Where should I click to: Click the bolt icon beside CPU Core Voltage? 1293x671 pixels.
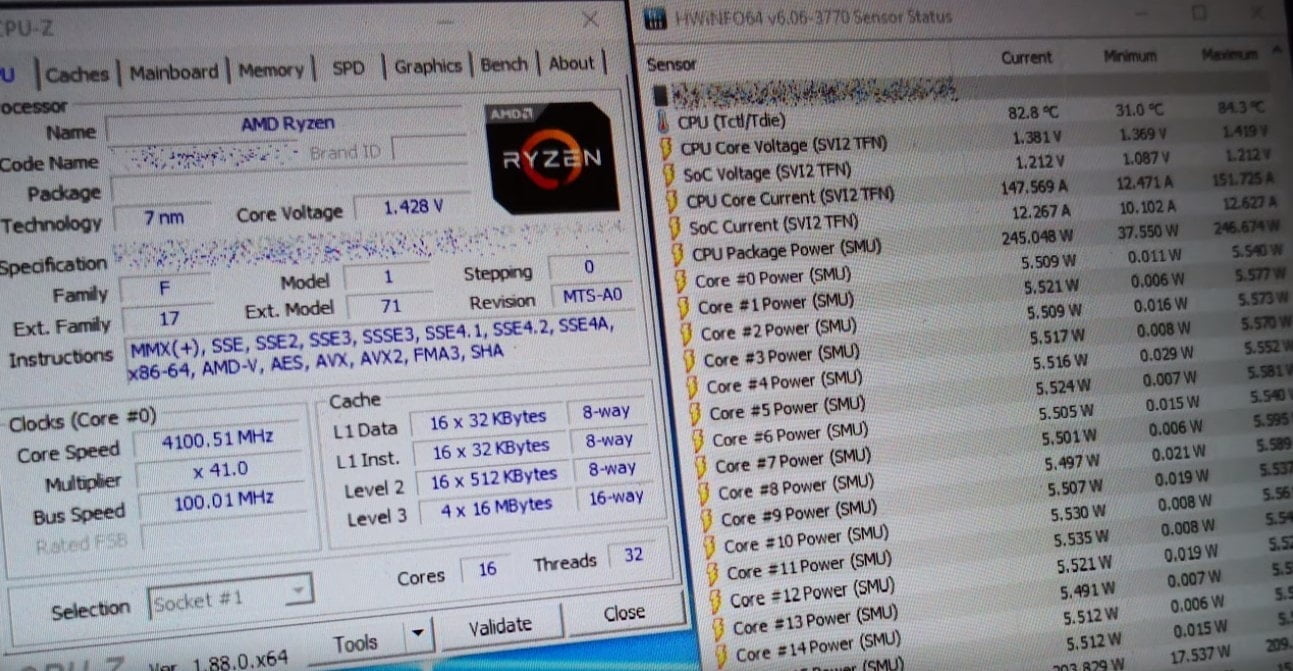pos(668,149)
